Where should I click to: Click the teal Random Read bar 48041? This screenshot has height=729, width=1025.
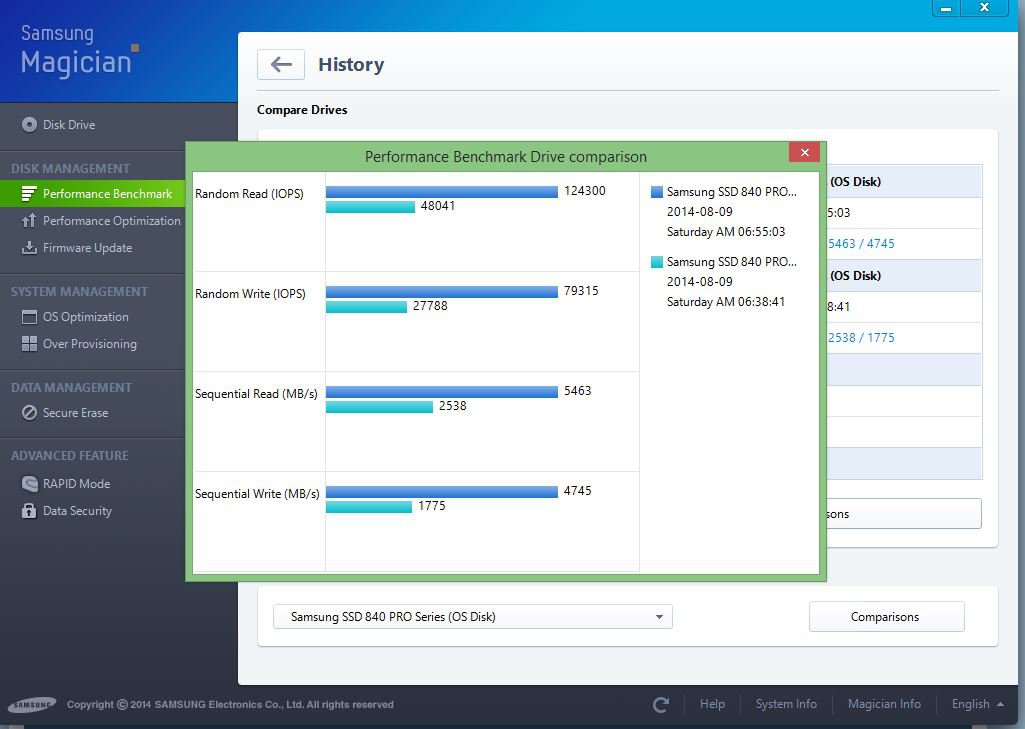[371, 207]
